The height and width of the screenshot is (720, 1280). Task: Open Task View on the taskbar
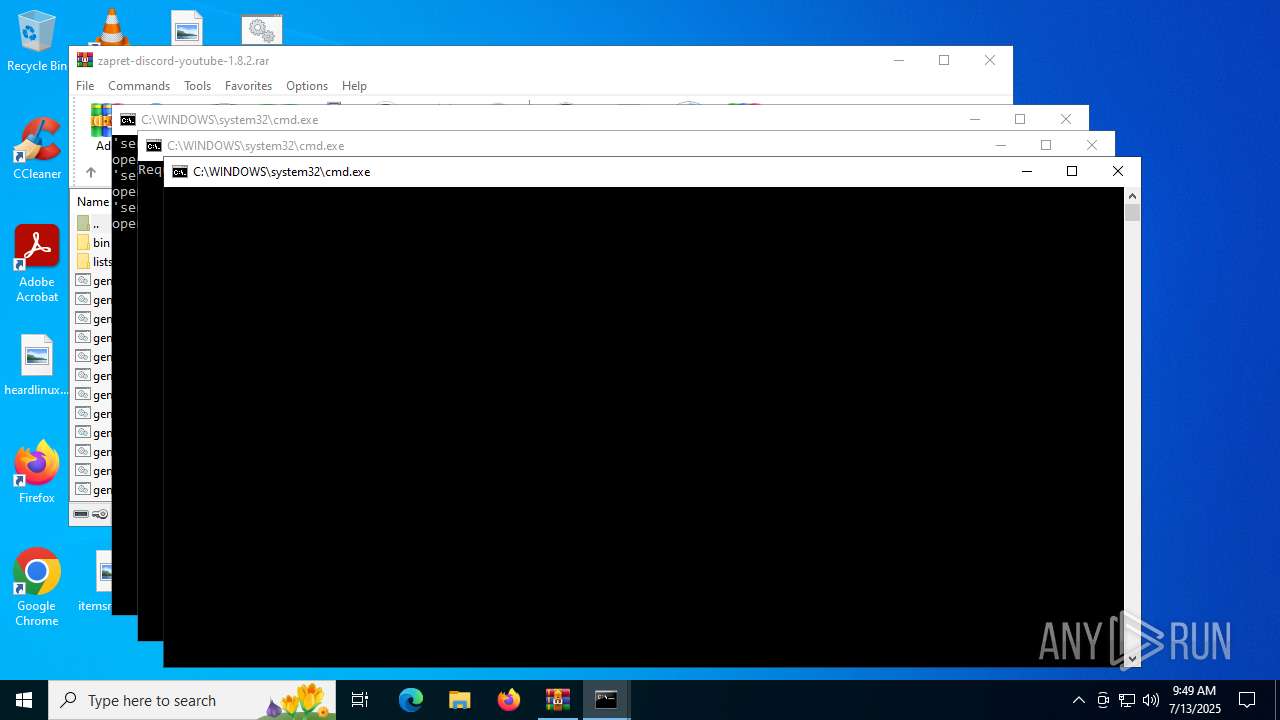pyautogui.click(x=360, y=700)
